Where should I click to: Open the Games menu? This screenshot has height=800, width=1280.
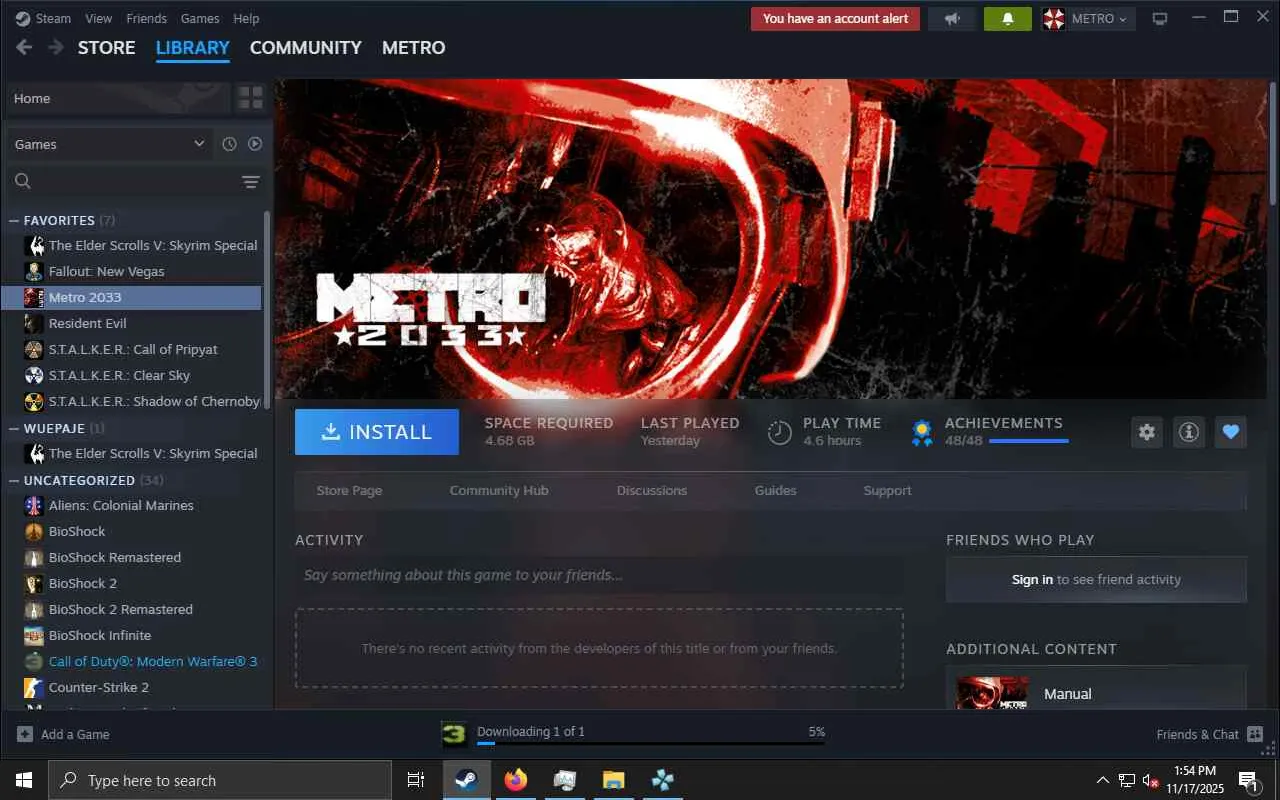point(200,18)
